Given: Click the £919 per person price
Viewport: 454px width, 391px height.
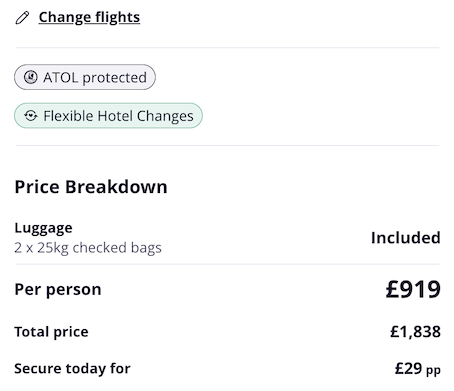Looking at the screenshot, I should tap(413, 289).
